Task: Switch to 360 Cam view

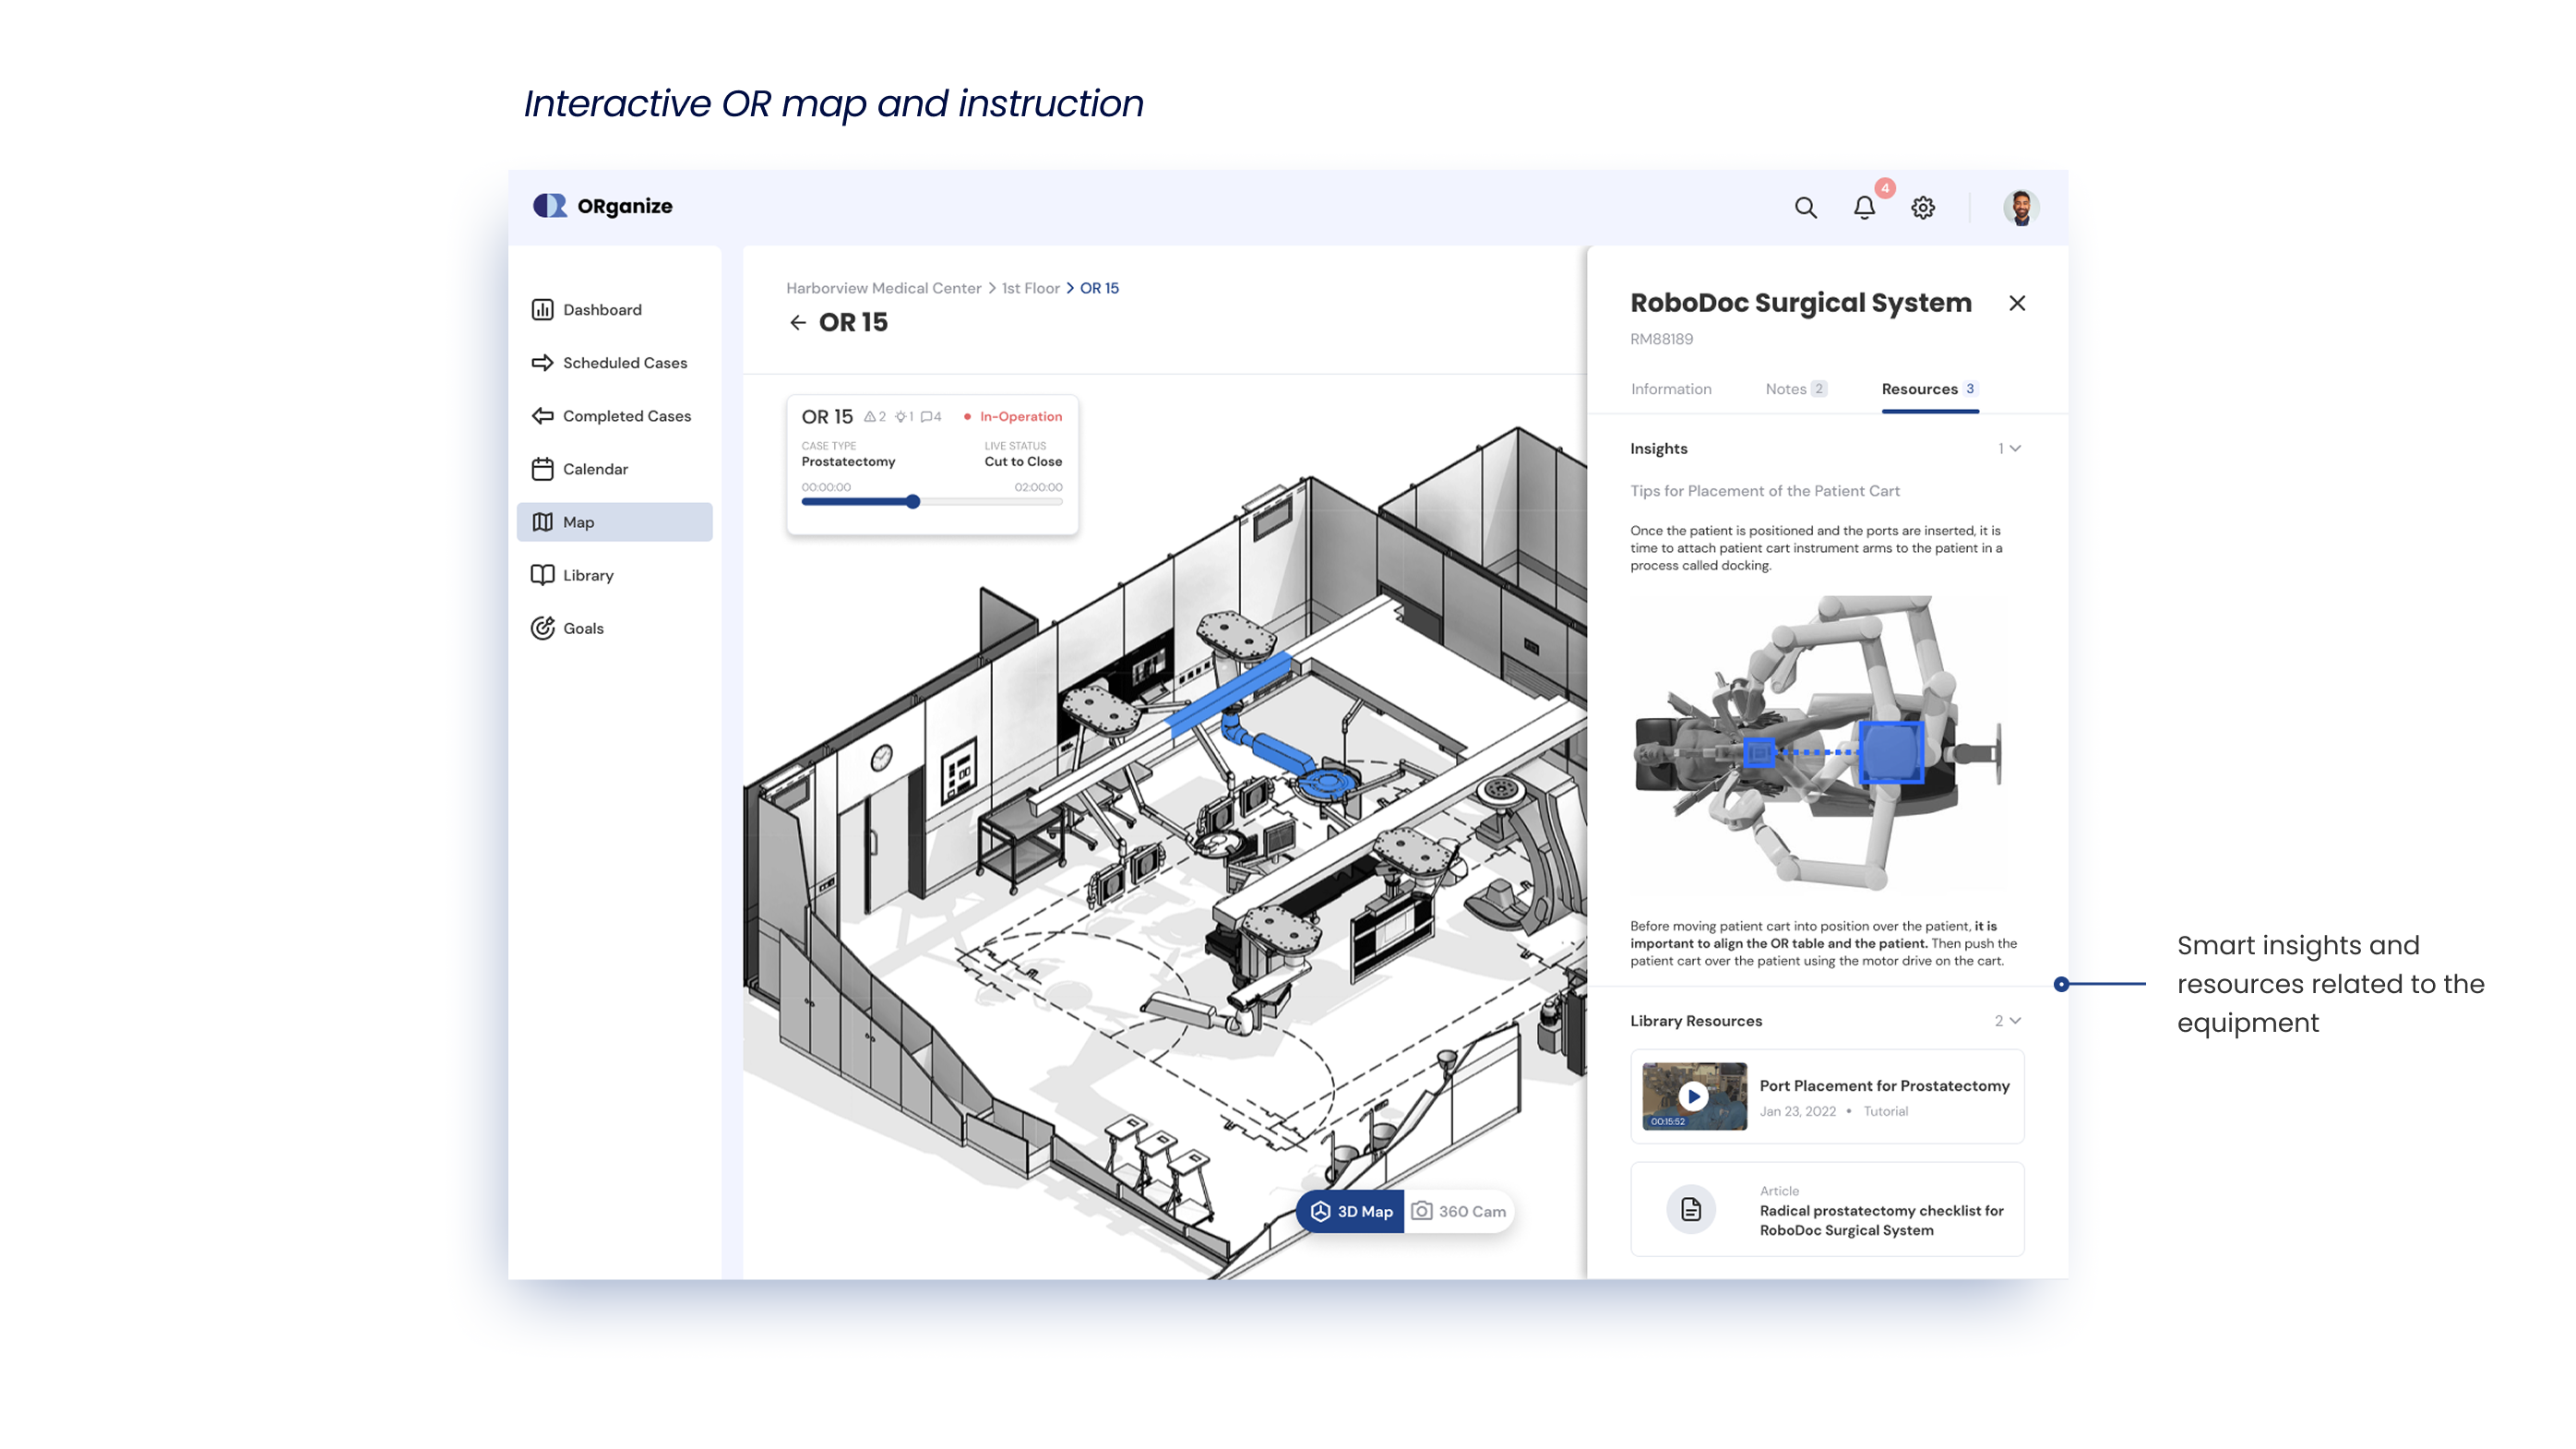Action: coord(1459,1211)
